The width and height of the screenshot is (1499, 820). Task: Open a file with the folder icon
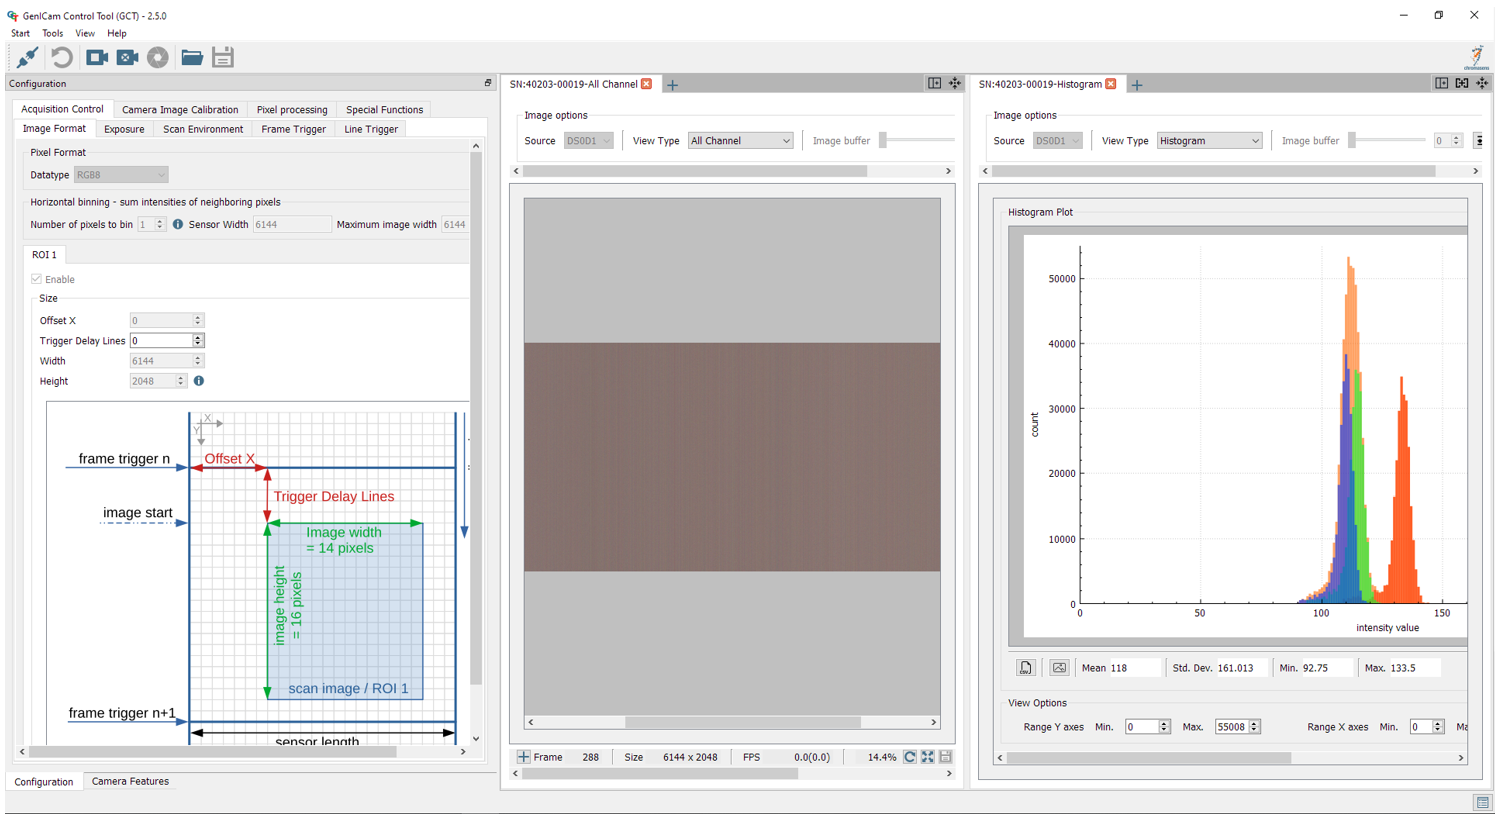click(x=192, y=58)
